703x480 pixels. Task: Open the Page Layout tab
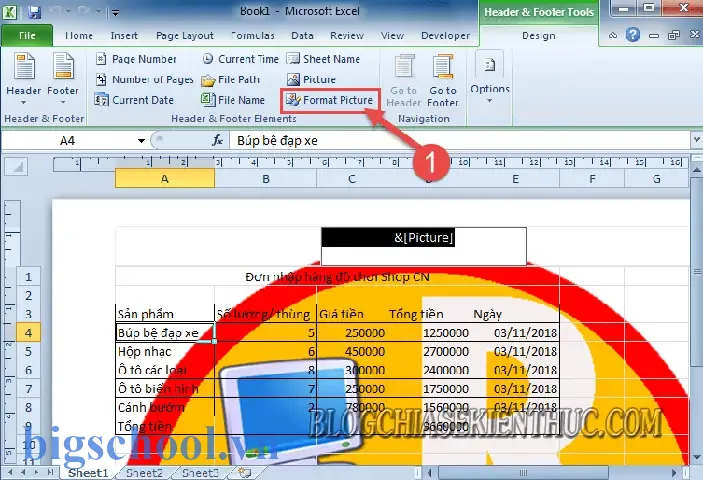coord(185,35)
